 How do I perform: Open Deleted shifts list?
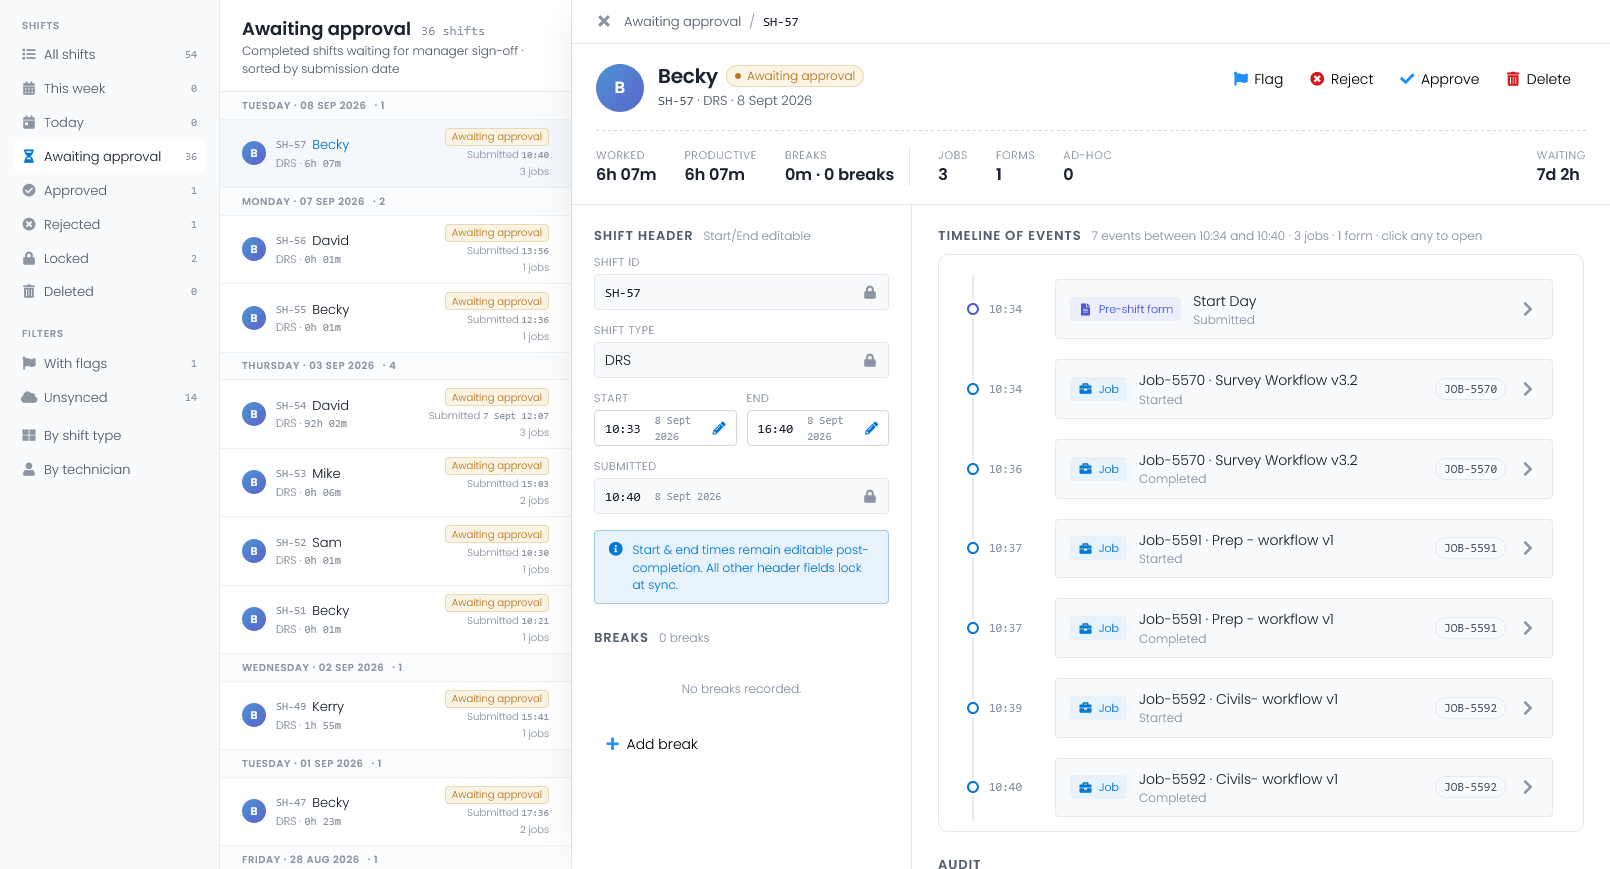pyautogui.click(x=110, y=291)
